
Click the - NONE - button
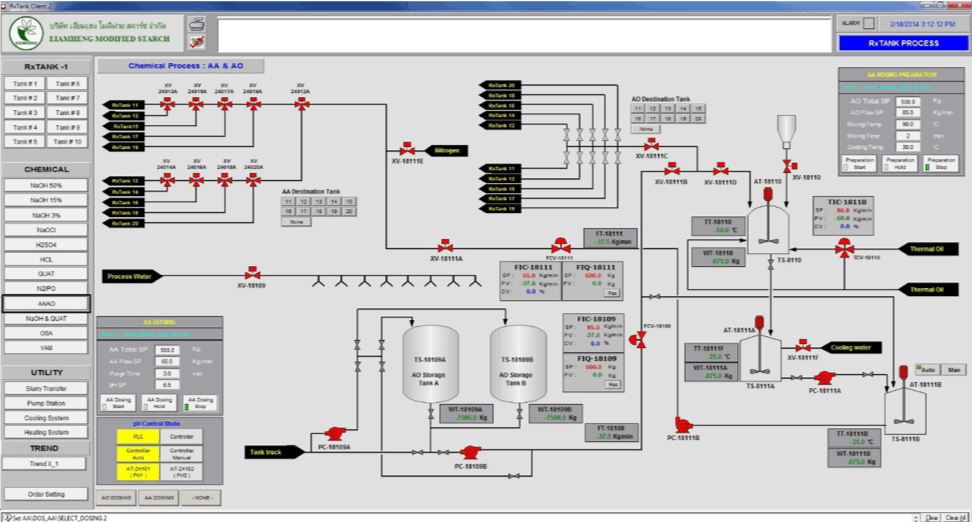[202, 497]
